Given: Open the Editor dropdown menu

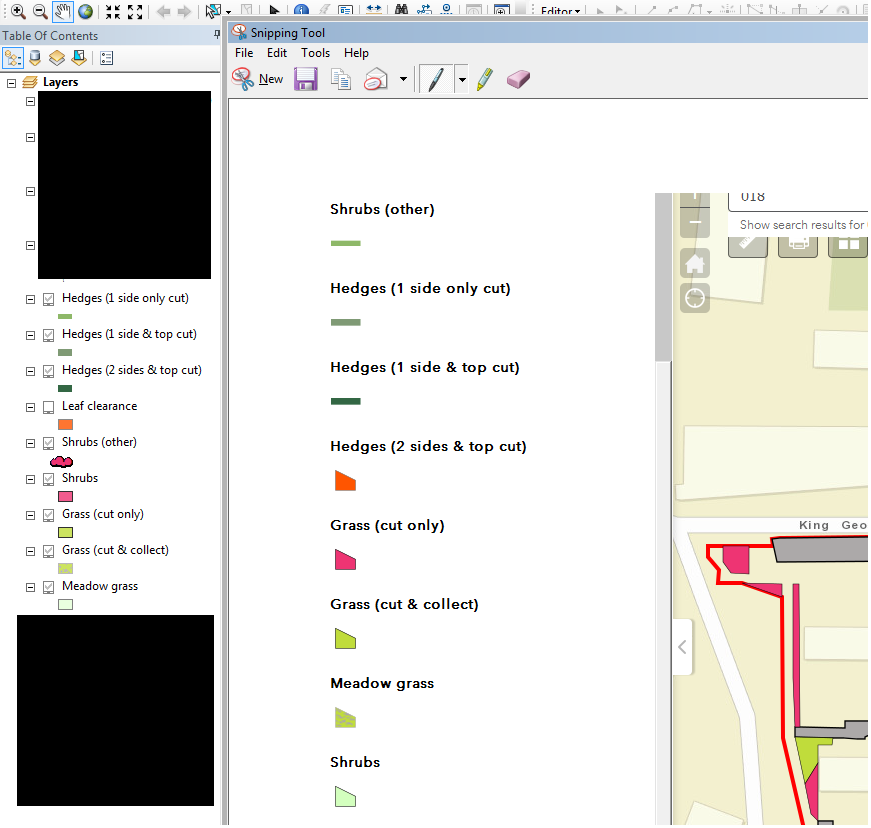Looking at the screenshot, I should pos(560,11).
